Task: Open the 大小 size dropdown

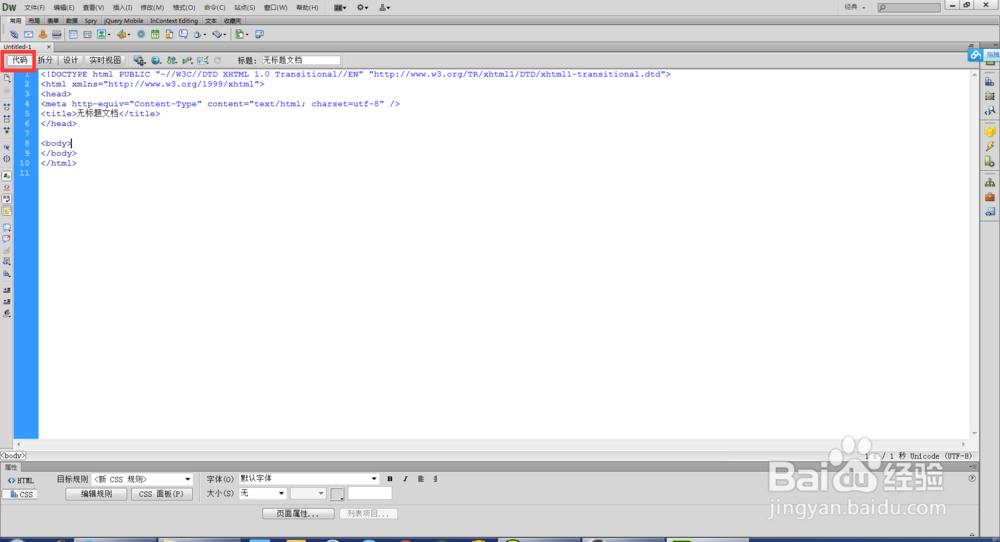Action: pos(262,494)
